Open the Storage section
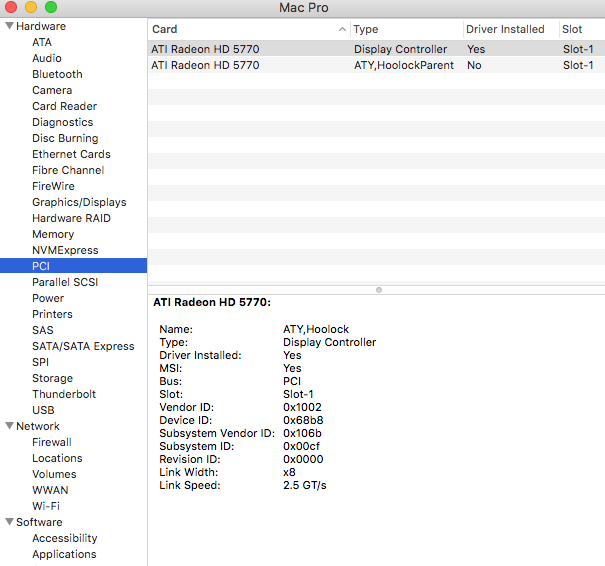Screen dimensions: 605x566 coord(52,378)
